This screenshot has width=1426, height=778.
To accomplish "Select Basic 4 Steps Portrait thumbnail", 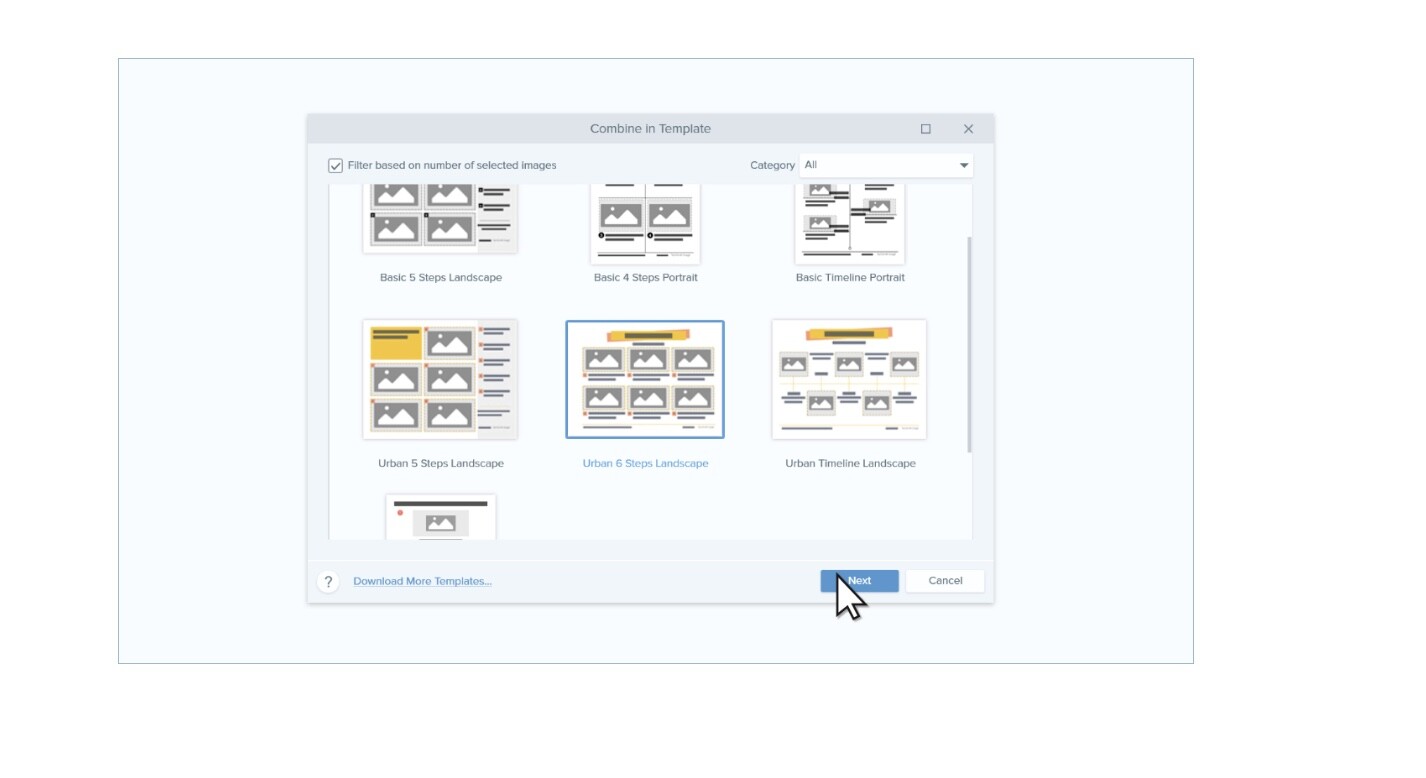I will click(645, 223).
